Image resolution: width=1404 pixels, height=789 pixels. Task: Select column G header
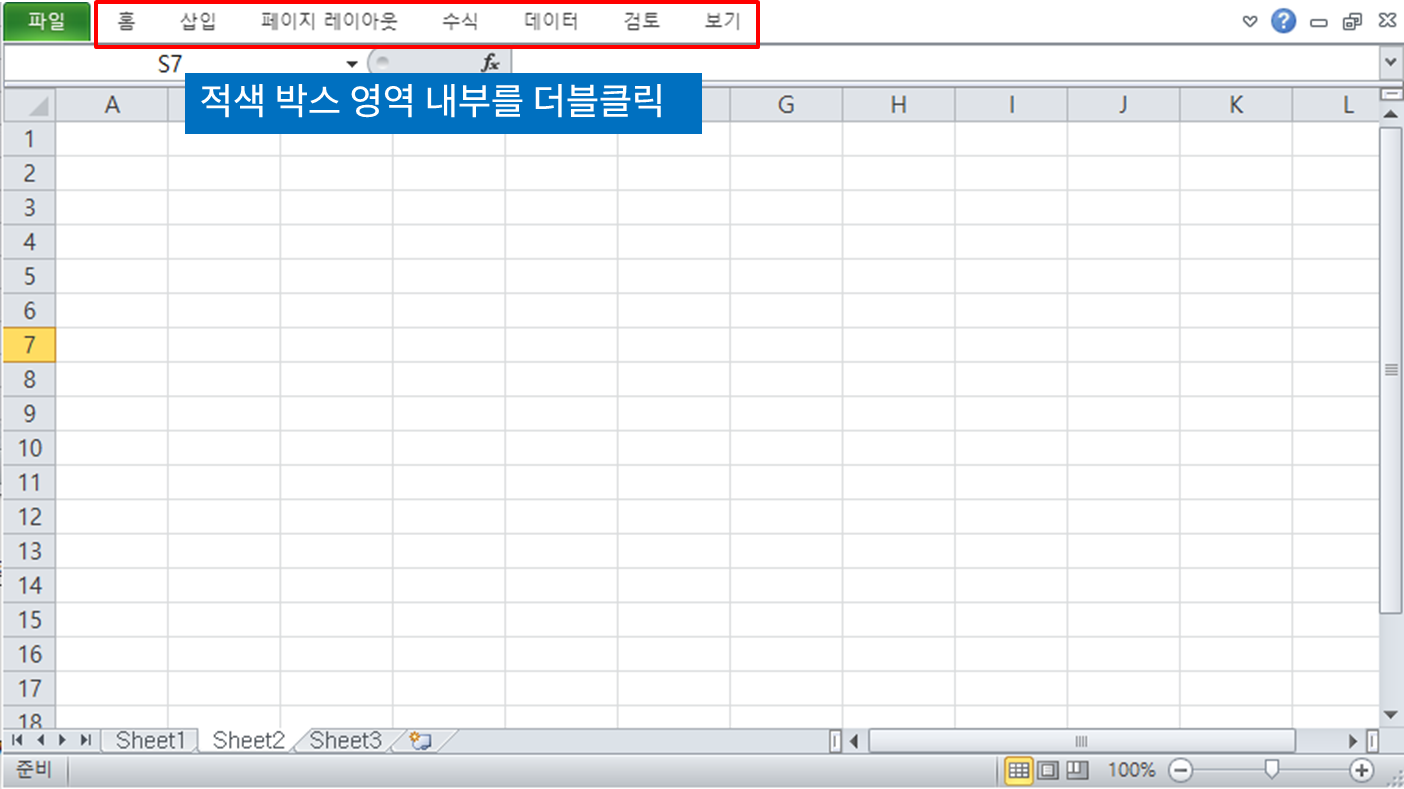tap(786, 105)
